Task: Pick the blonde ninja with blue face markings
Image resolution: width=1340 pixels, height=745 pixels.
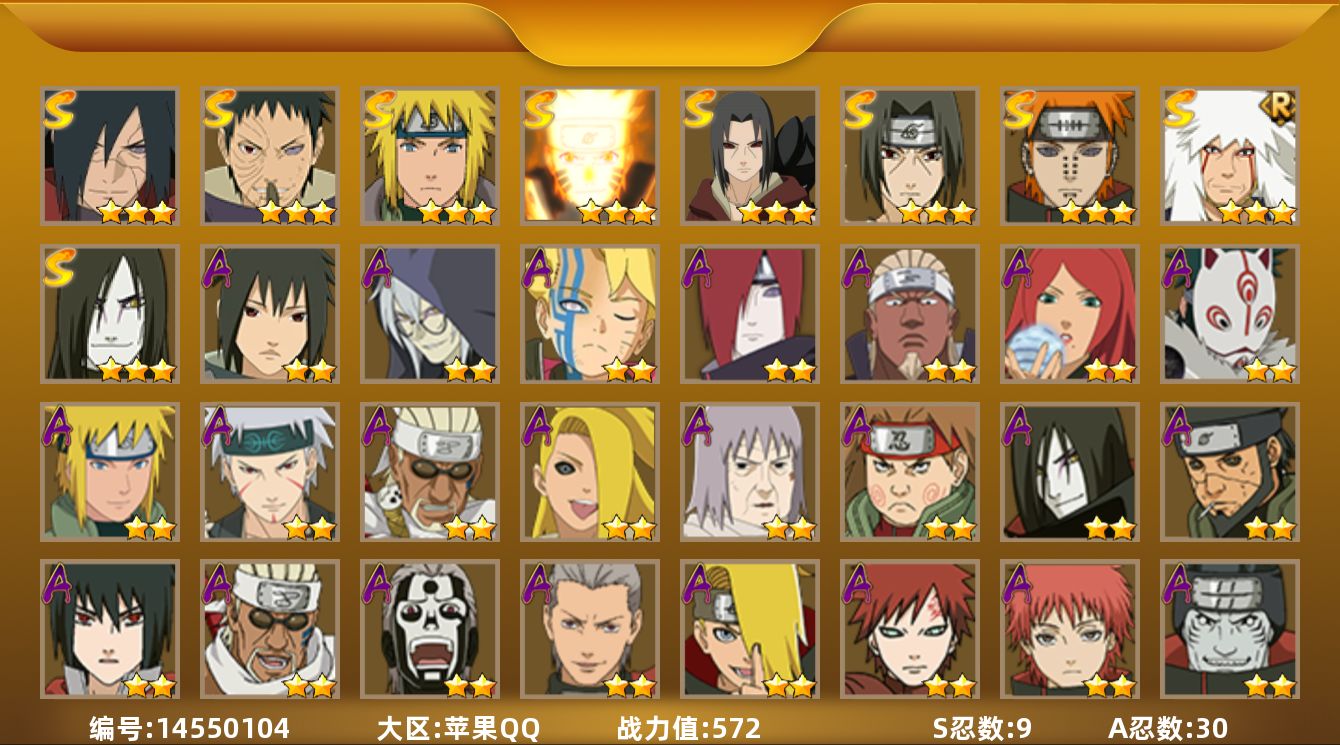Action: pos(589,313)
